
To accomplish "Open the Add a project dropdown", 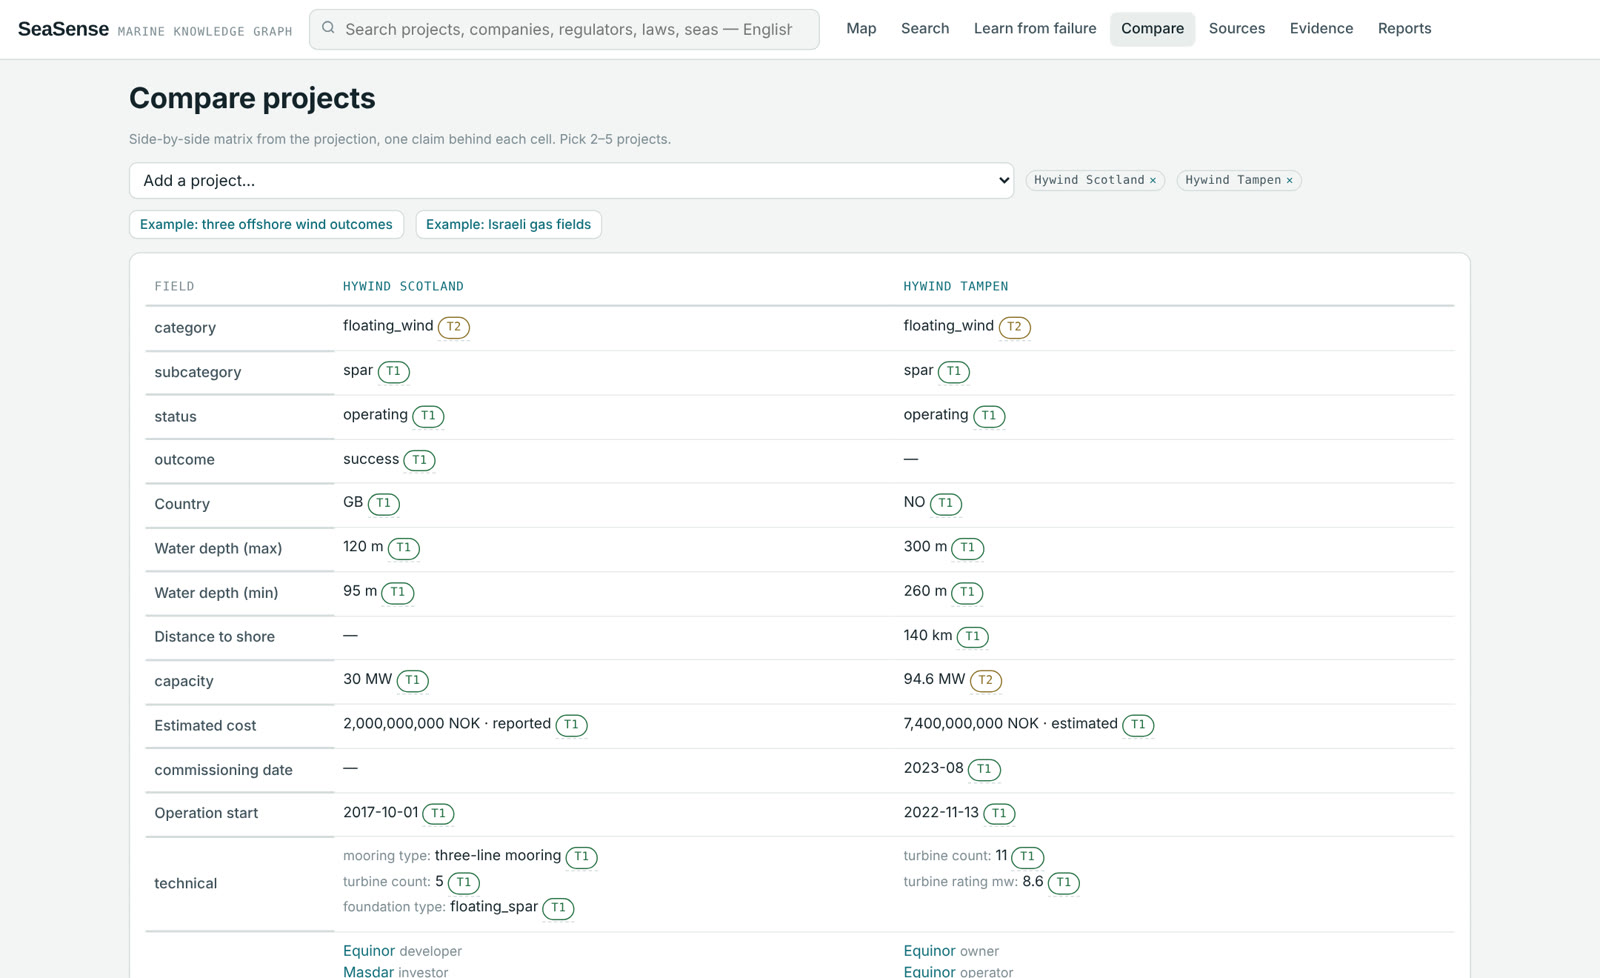I will click(x=571, y=181).
